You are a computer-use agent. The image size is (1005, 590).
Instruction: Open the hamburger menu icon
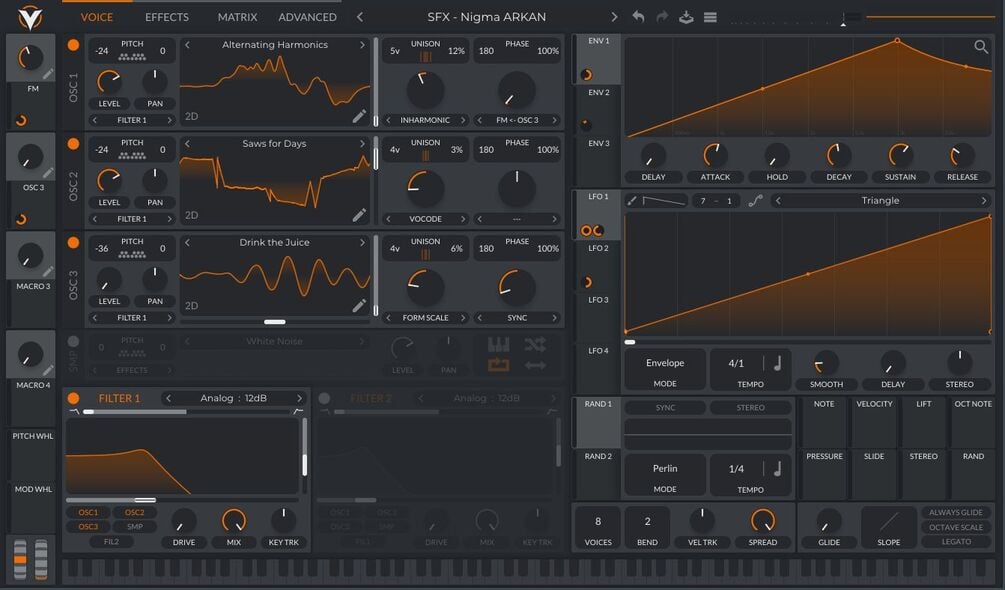(x=710, y=17)
